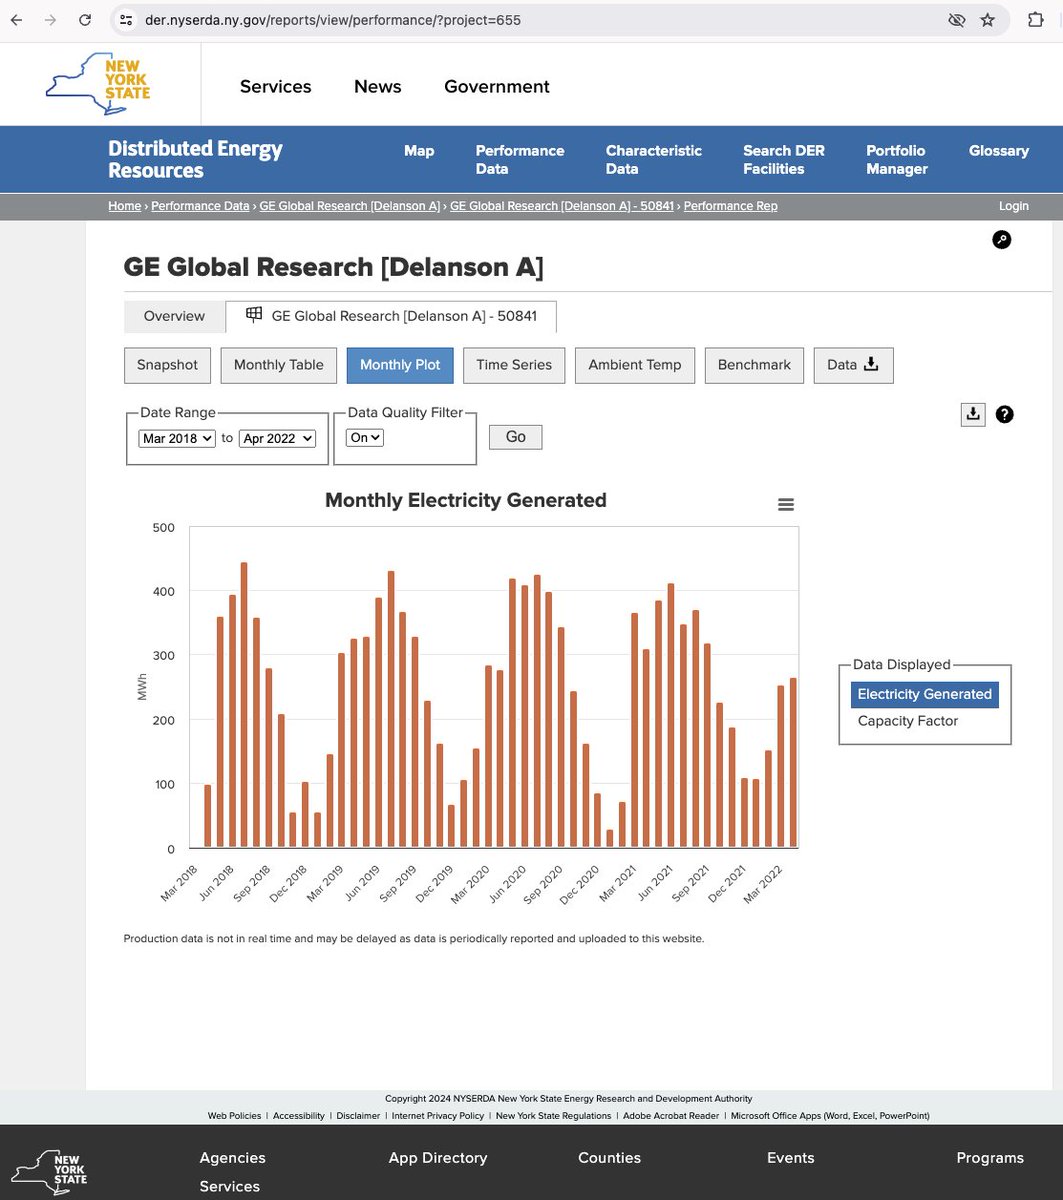Open App Directory in the footer
The width and height of the screenshot is (1063, 1200).
click(x=438, y=1158)
